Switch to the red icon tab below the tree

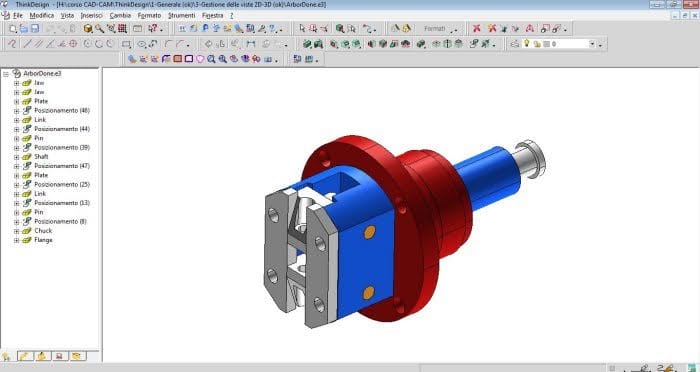click(x=59, y=356)
